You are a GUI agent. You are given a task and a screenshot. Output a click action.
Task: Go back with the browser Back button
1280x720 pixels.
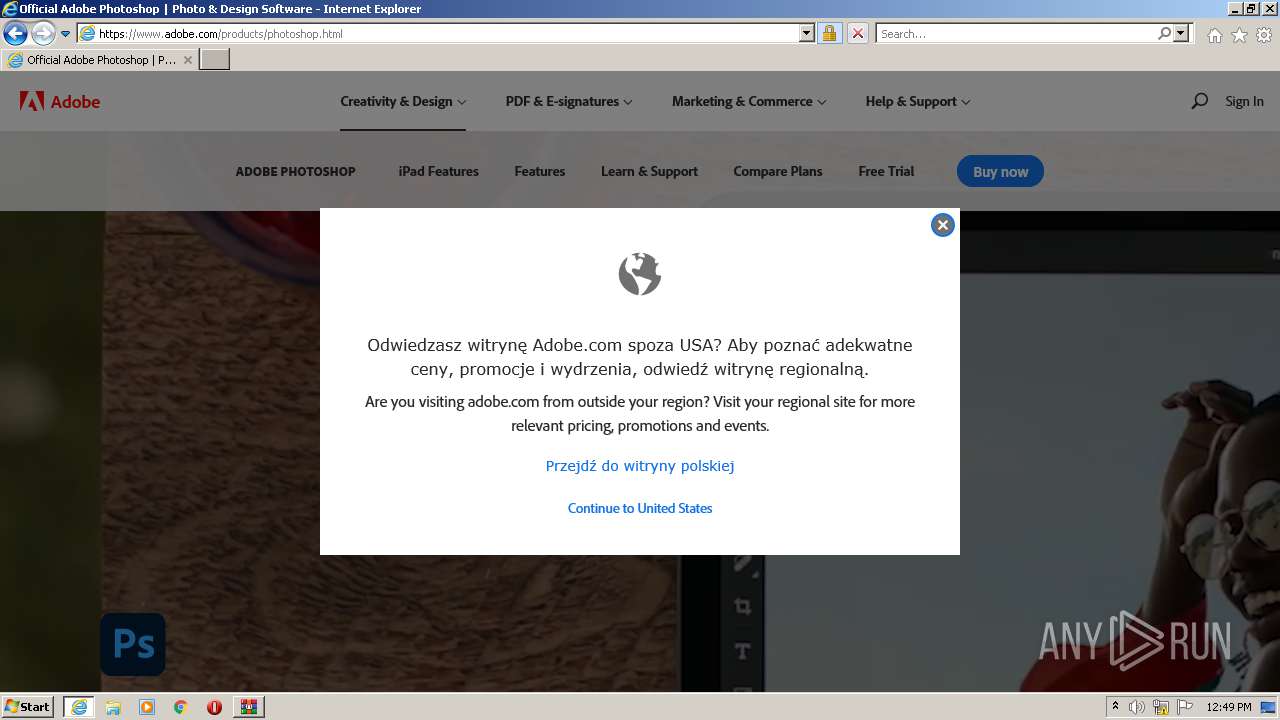[15, 33]
